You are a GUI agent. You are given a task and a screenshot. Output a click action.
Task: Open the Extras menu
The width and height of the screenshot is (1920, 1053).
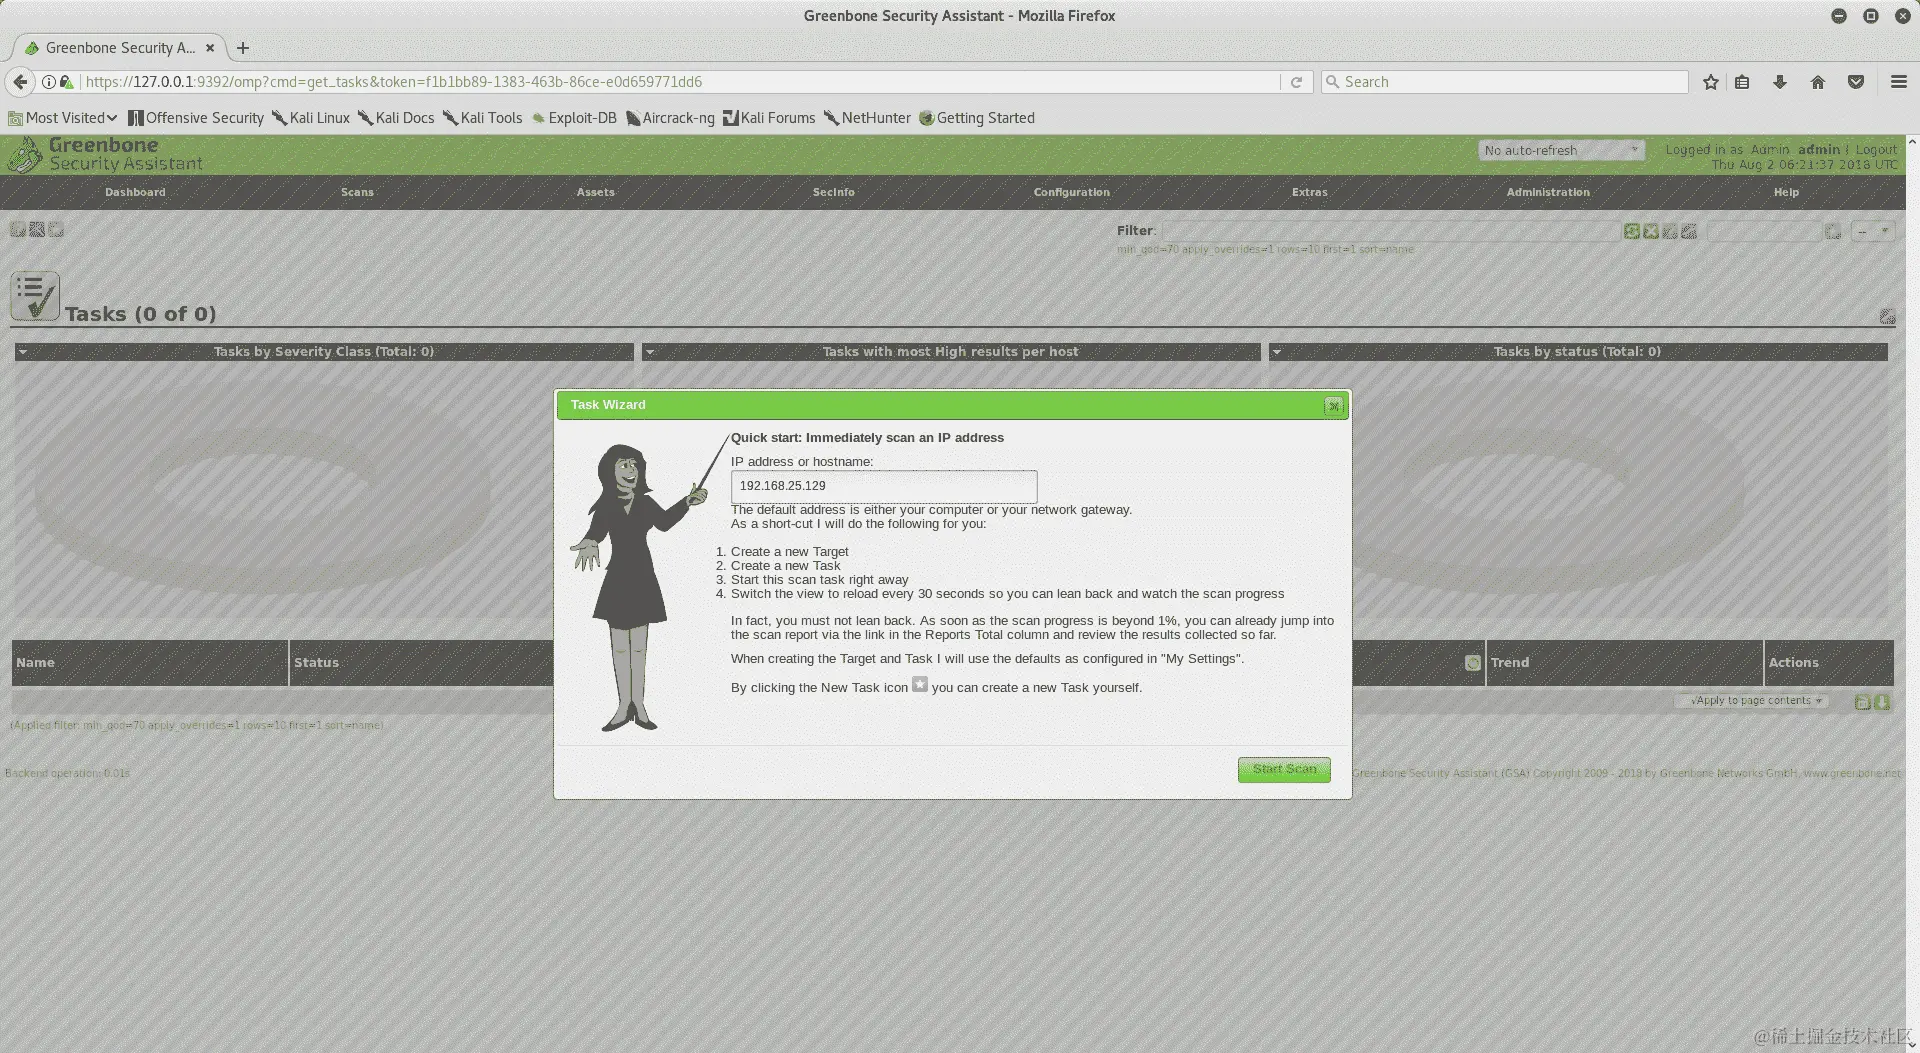(x=1310, y=192)
